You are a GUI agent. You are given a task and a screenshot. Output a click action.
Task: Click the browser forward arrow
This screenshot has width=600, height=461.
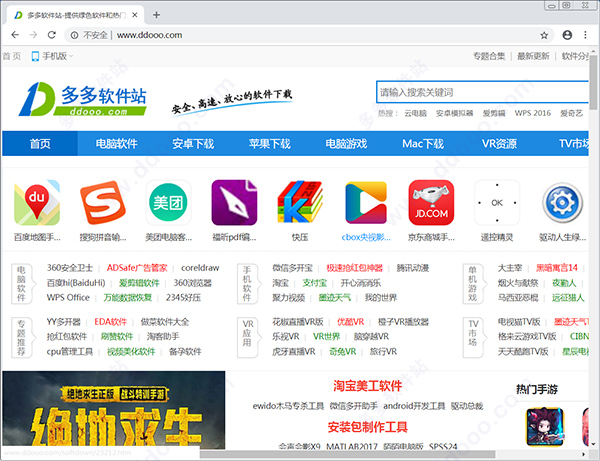coord(33,35)
